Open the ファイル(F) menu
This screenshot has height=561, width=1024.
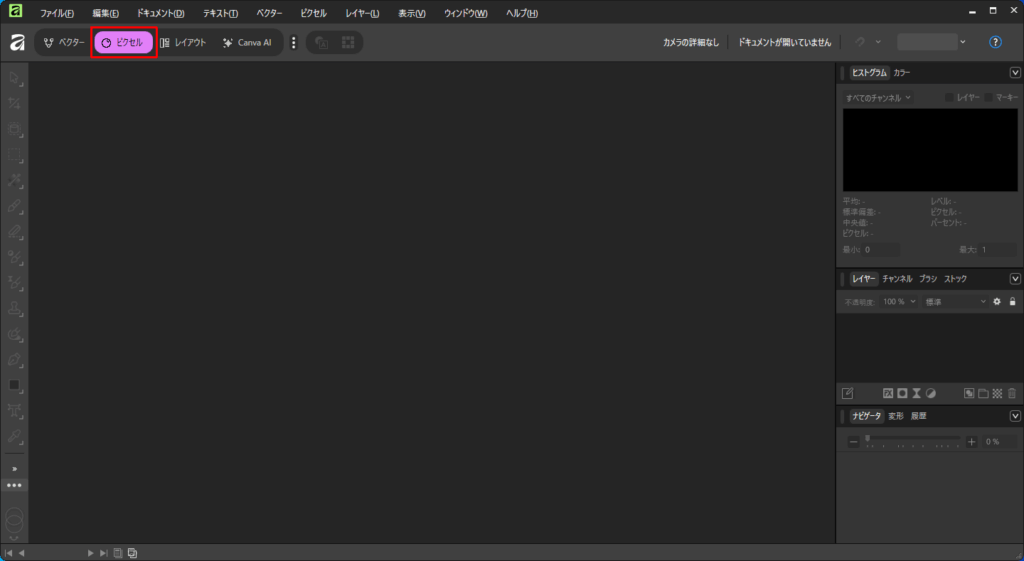(57, 13)
